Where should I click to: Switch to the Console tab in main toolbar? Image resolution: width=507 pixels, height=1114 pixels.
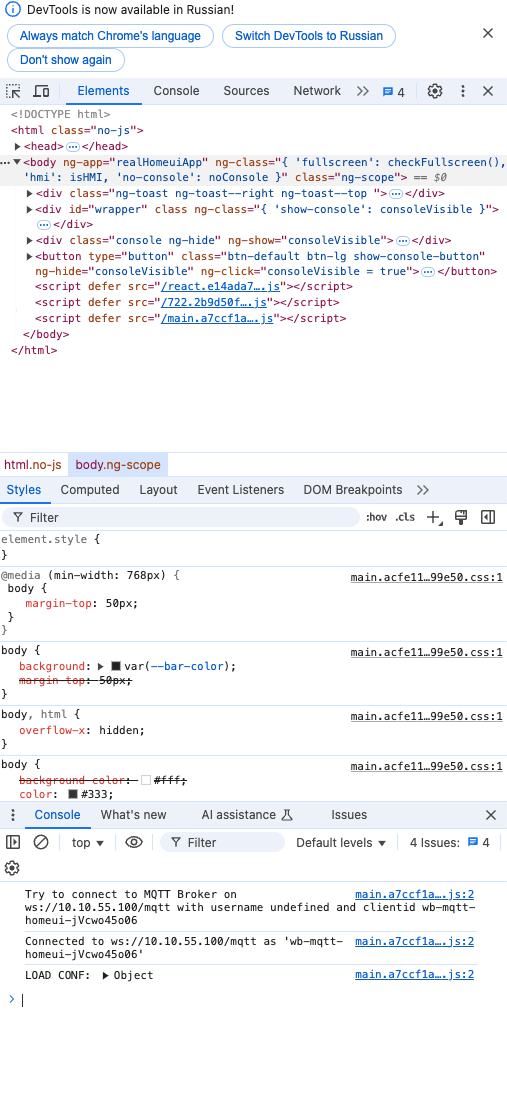coord(176,91)
